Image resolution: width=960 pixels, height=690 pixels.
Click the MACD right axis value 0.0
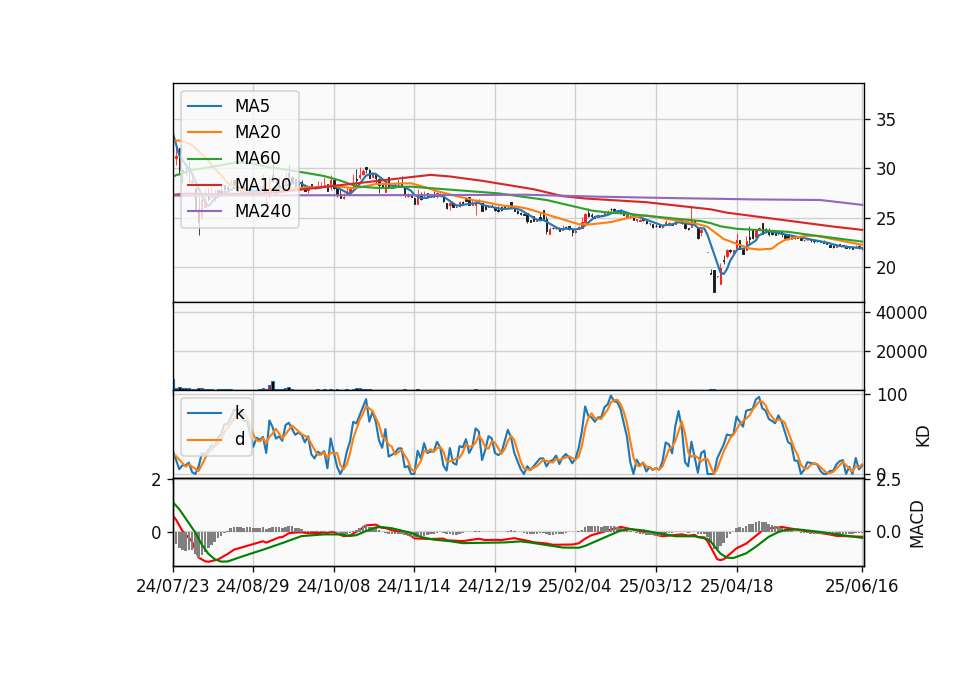pyautogui.click(x=888, y=532)
